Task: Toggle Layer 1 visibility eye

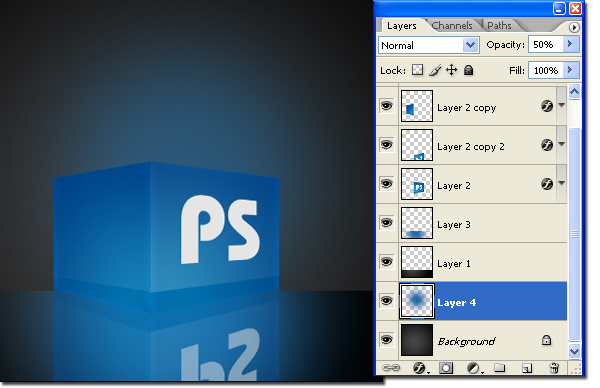Action: (387, 262)
